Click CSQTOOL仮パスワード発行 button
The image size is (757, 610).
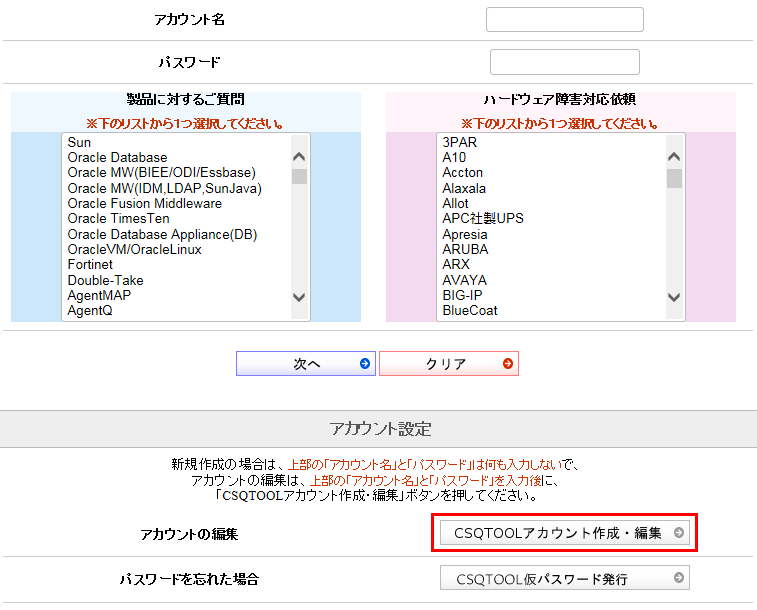pyautogui.click(x=564, y=578)
